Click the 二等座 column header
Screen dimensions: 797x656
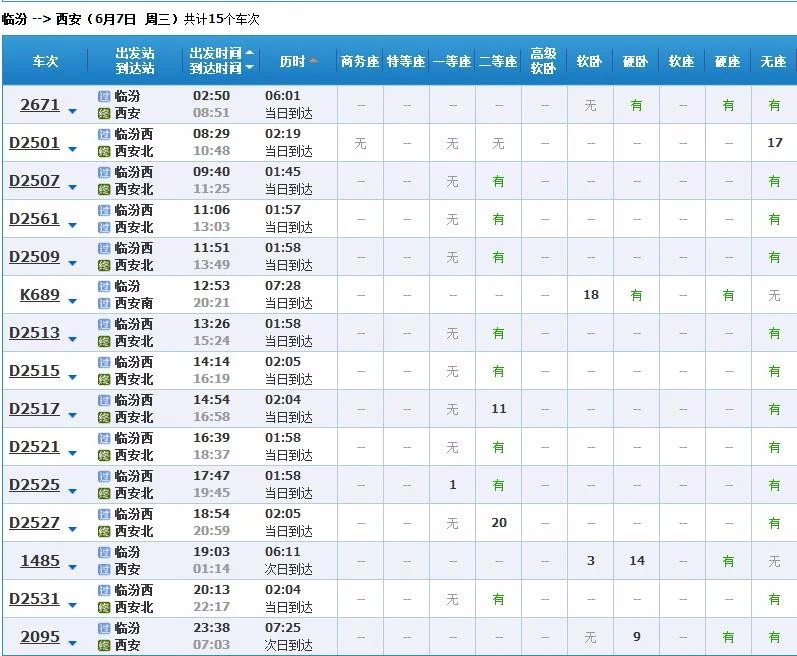point(498,61)
